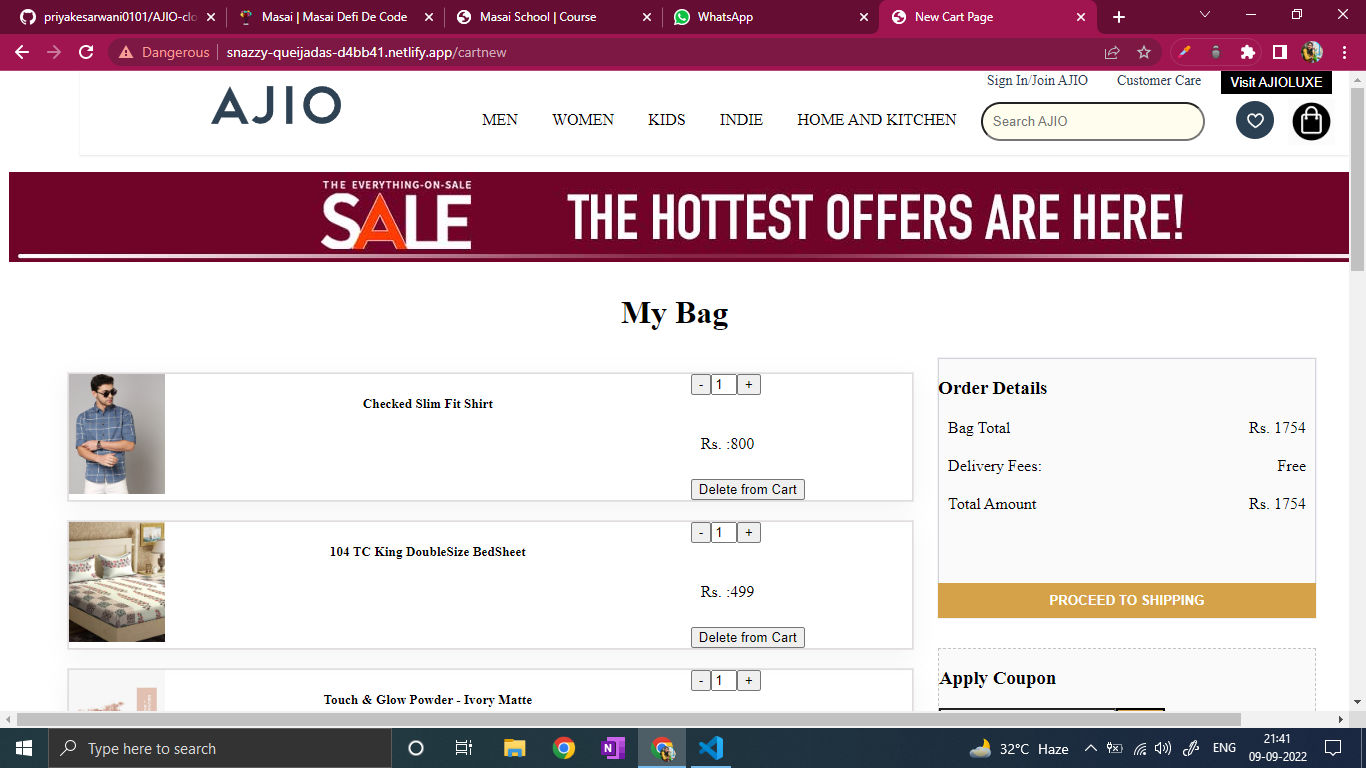Viewport: 1366px width, 768px height.
Task: Open OneNote from the taskbar
Action: pos(613,747)
